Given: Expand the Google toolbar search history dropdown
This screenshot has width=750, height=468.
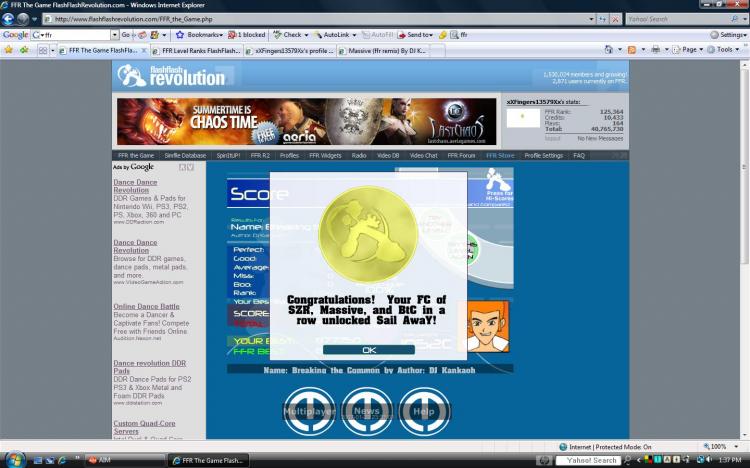Looking at the screenshot, I should (x=114, y=35).
